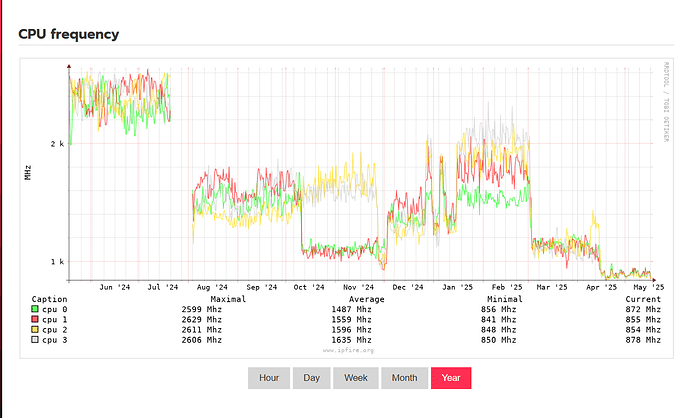Click average value '1596 Mhz'
690x418 pixels.
tap(351, 330)
